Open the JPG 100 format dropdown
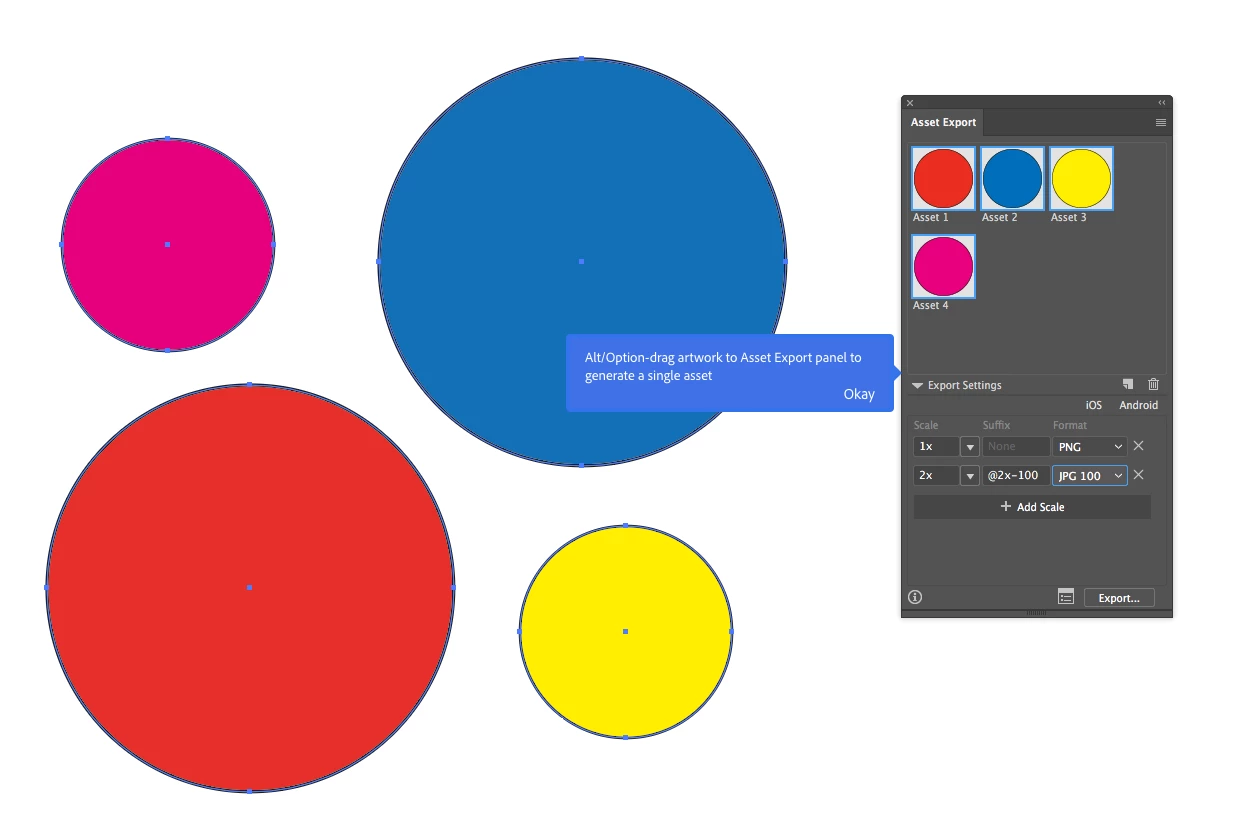This screenshot has width=1253, height=825. (x=1090, y=476)
